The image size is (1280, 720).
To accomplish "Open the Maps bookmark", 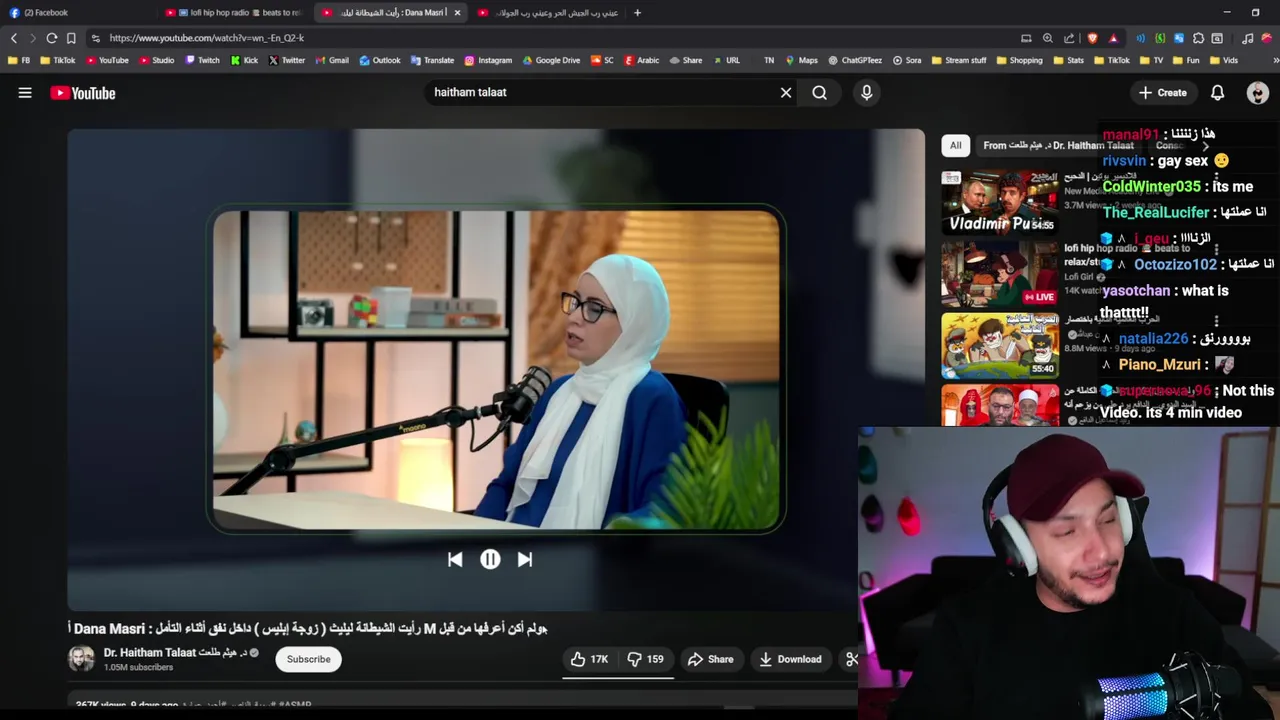I will click(x=801, y=60).
